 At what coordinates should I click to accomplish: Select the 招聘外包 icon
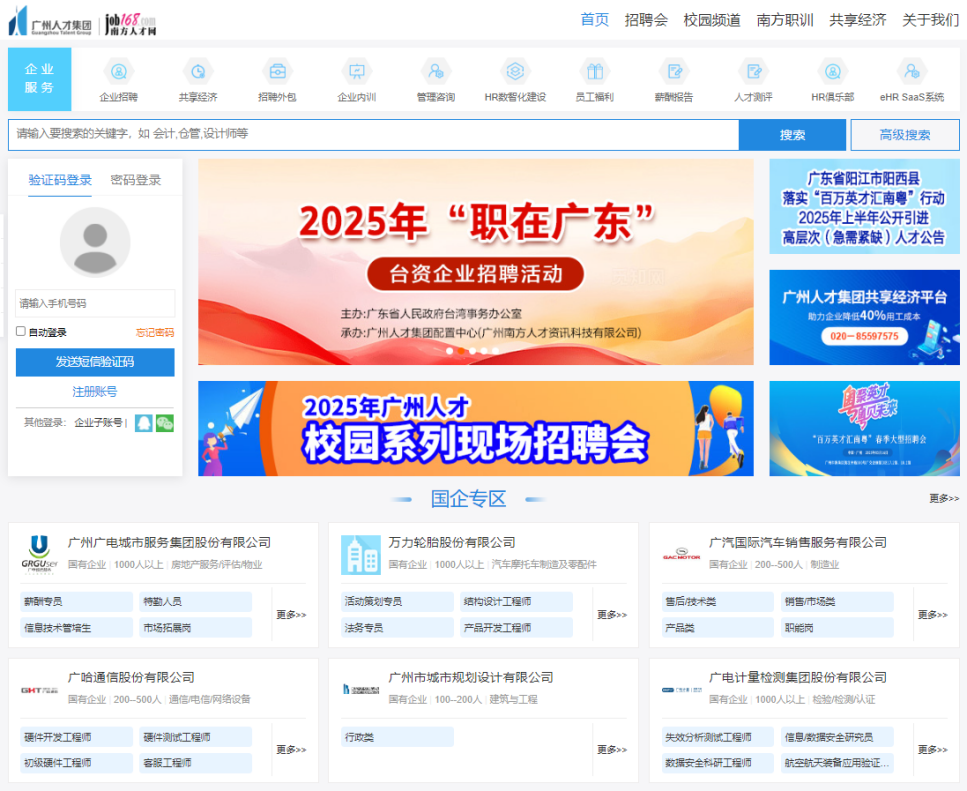tap(278, 72)
